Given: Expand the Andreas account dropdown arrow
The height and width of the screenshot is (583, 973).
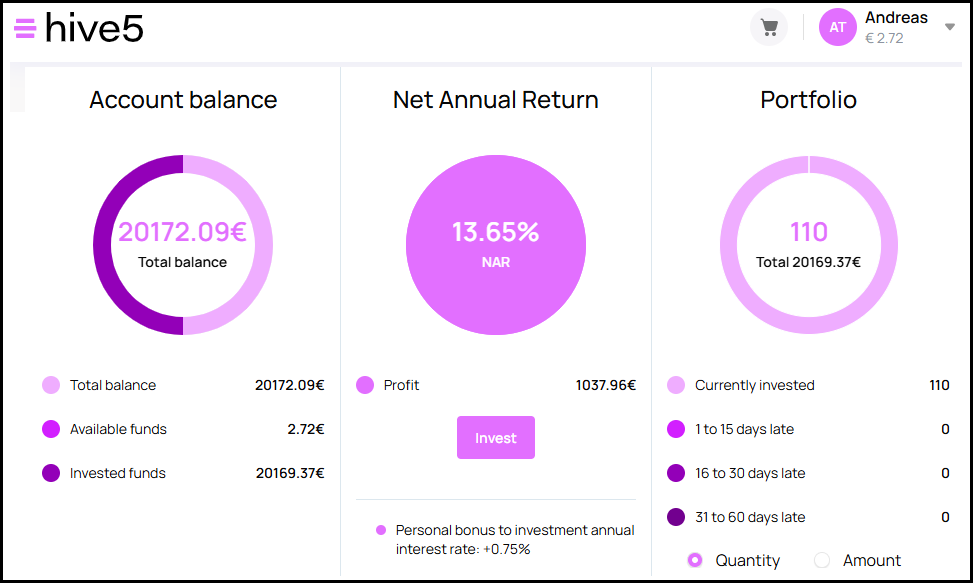Looking at the screenshot, I should [x=949, y=27].
